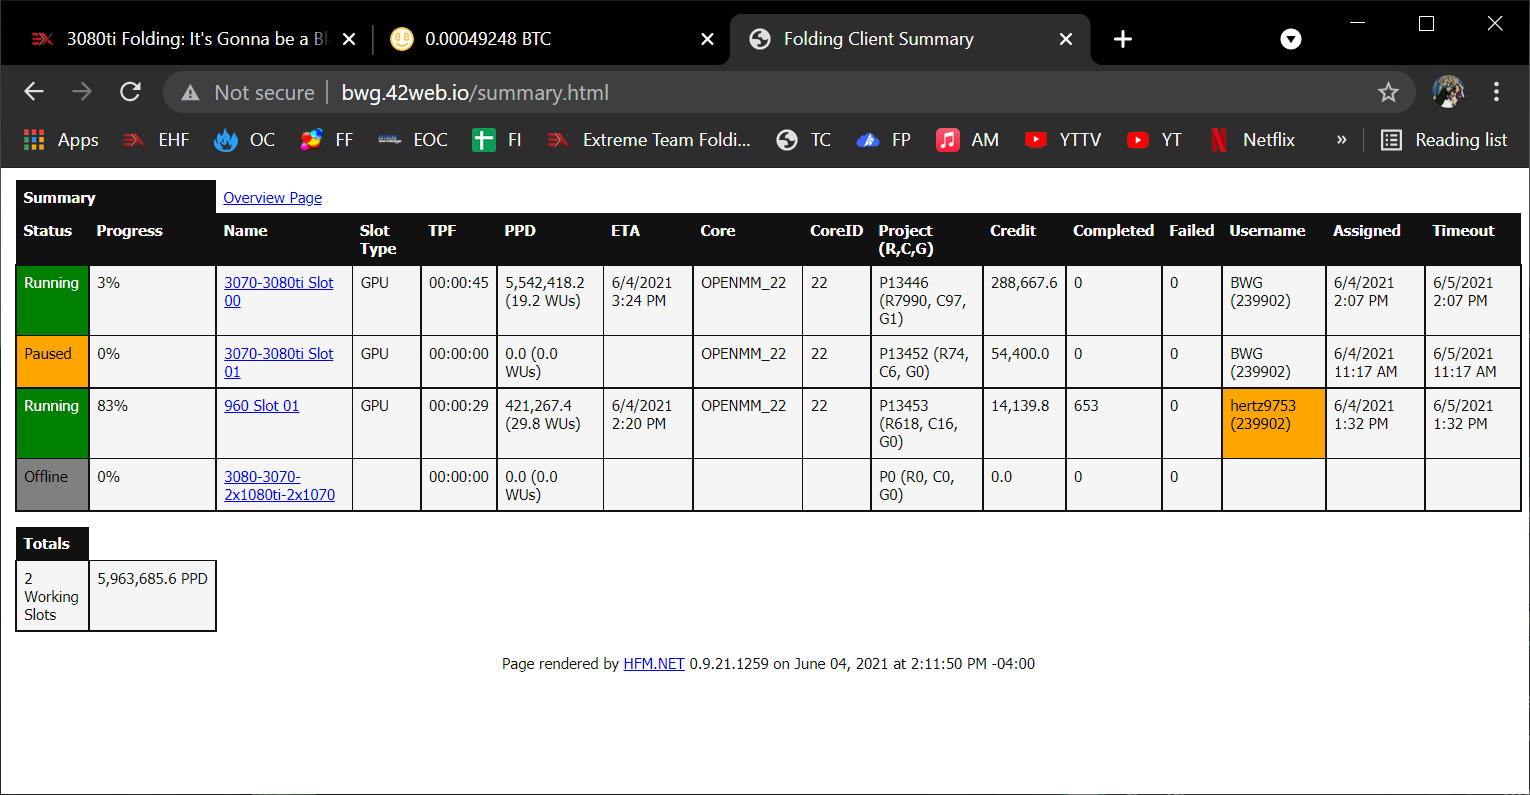Screen dimensions: 1530x795
Task: Open the Netflix bookmark
Action: pyautogui.click(x=1252, y=140)
